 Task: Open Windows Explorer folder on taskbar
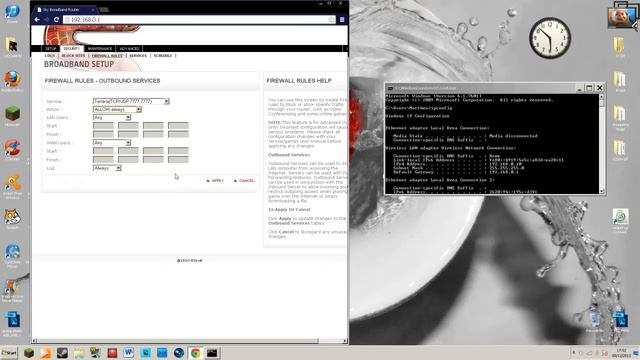click(79, 353)
